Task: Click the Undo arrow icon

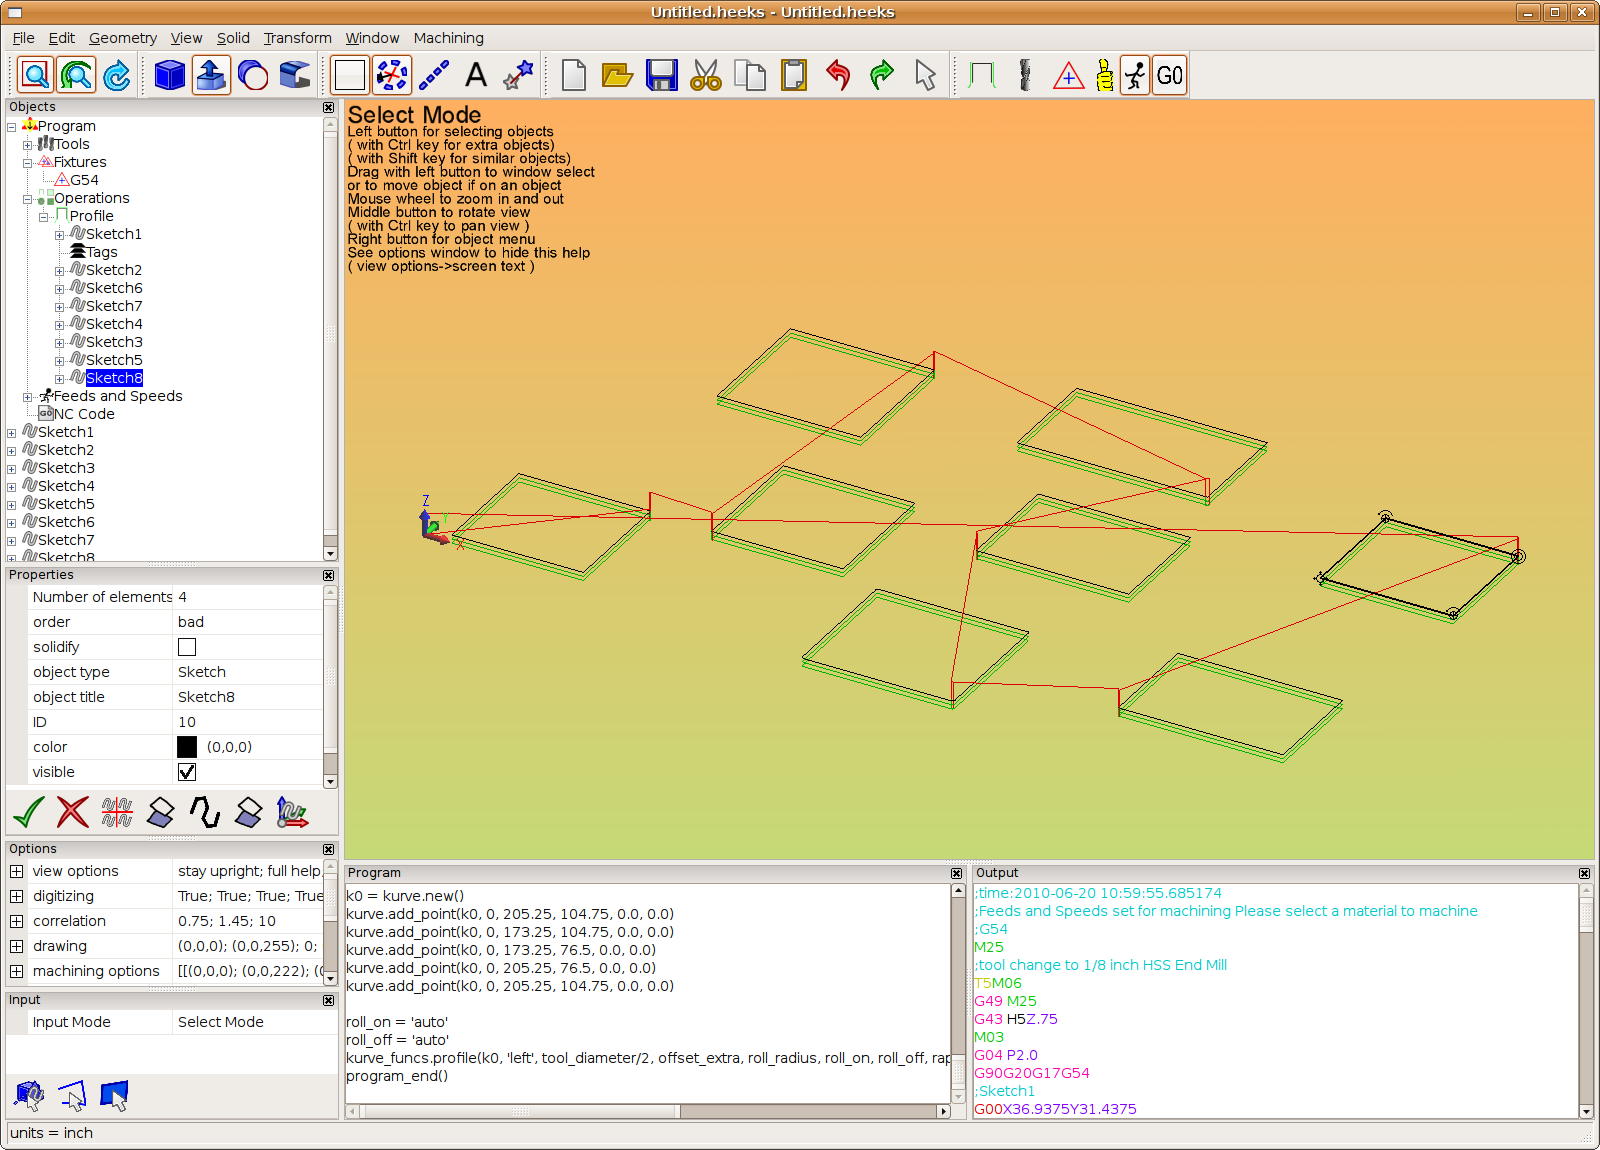Action: [839, 74]
